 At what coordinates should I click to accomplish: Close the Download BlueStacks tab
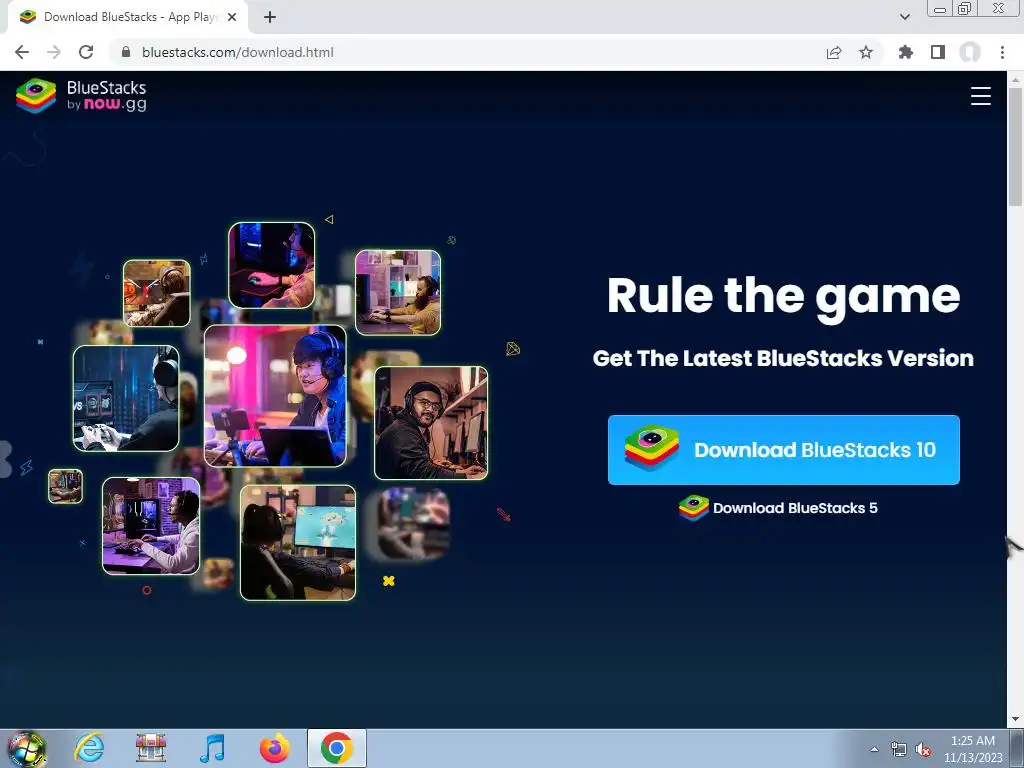pos(232,17)
